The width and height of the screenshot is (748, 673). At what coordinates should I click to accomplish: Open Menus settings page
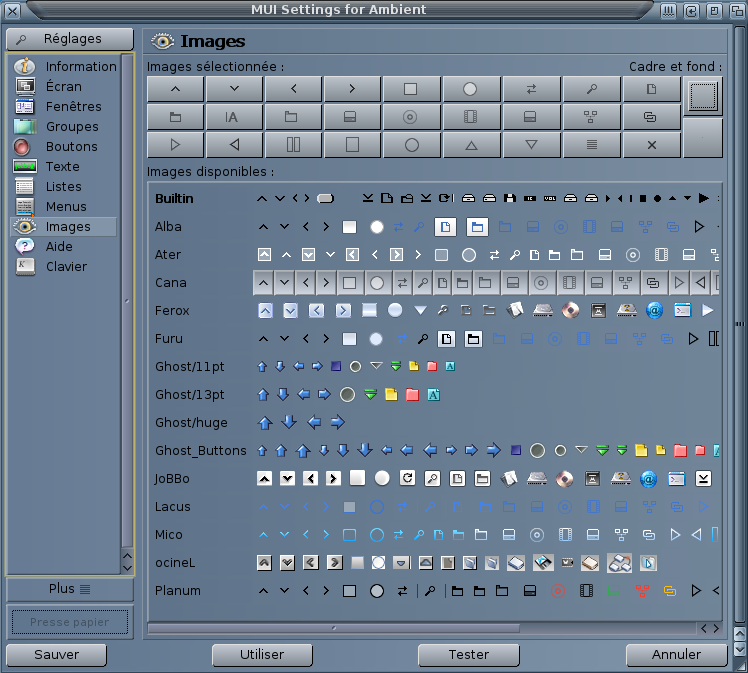65,207
